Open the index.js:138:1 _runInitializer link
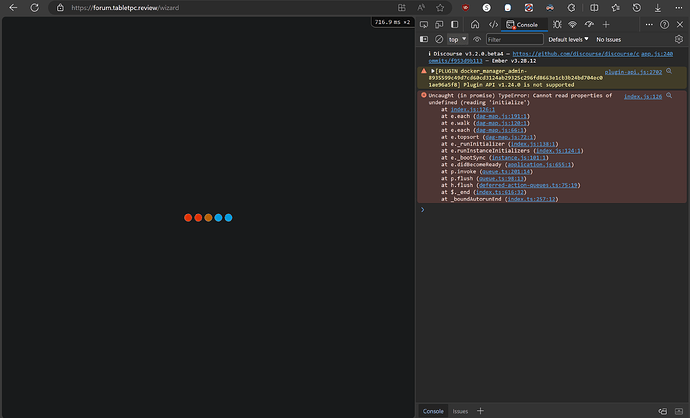This screenshot has height=418, width=690. click(x=533, y=144)
